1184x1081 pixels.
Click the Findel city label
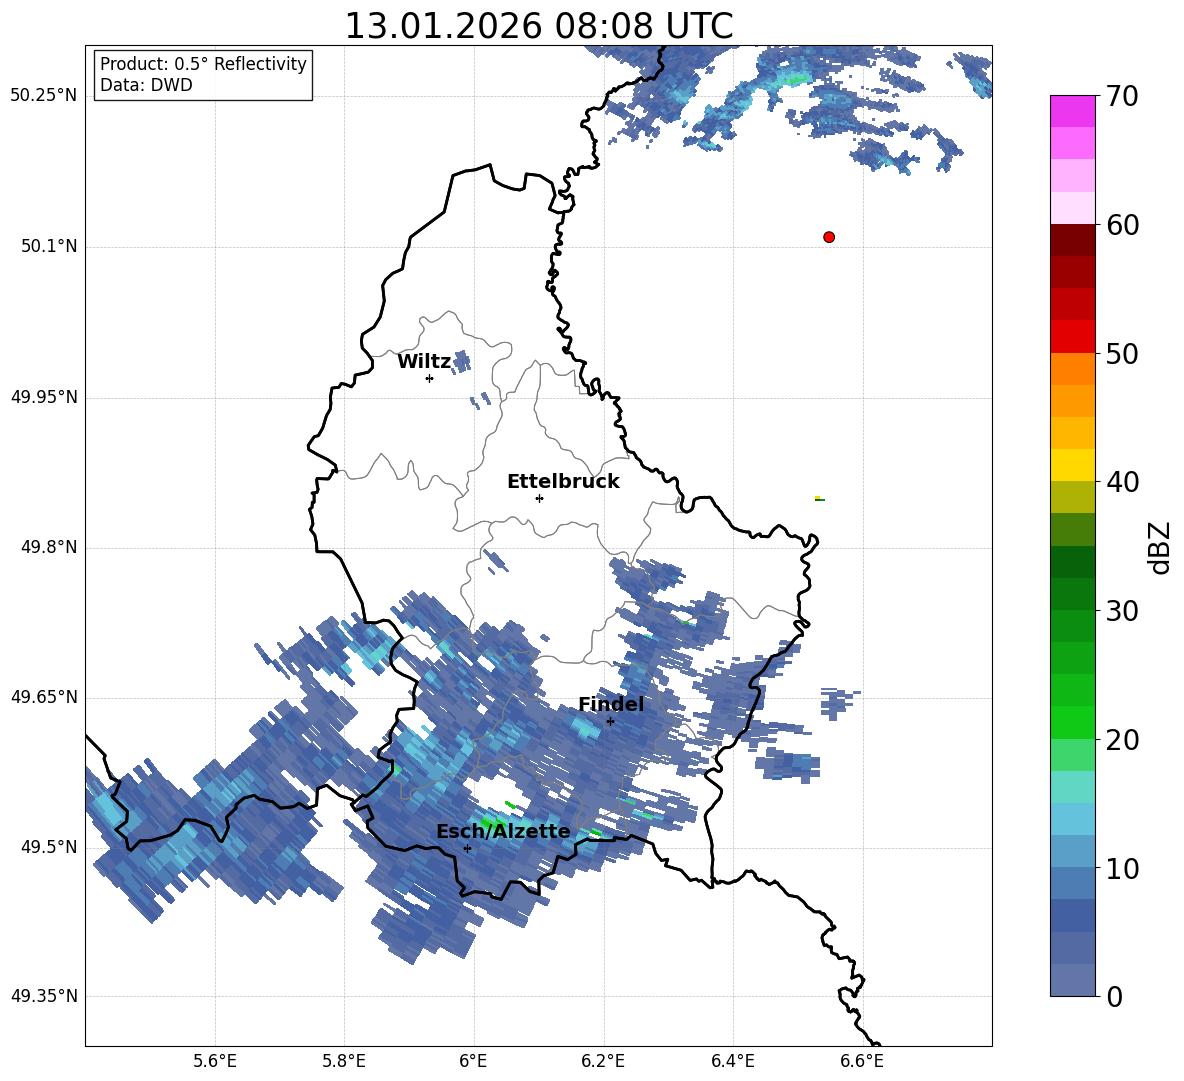point(611,704)
